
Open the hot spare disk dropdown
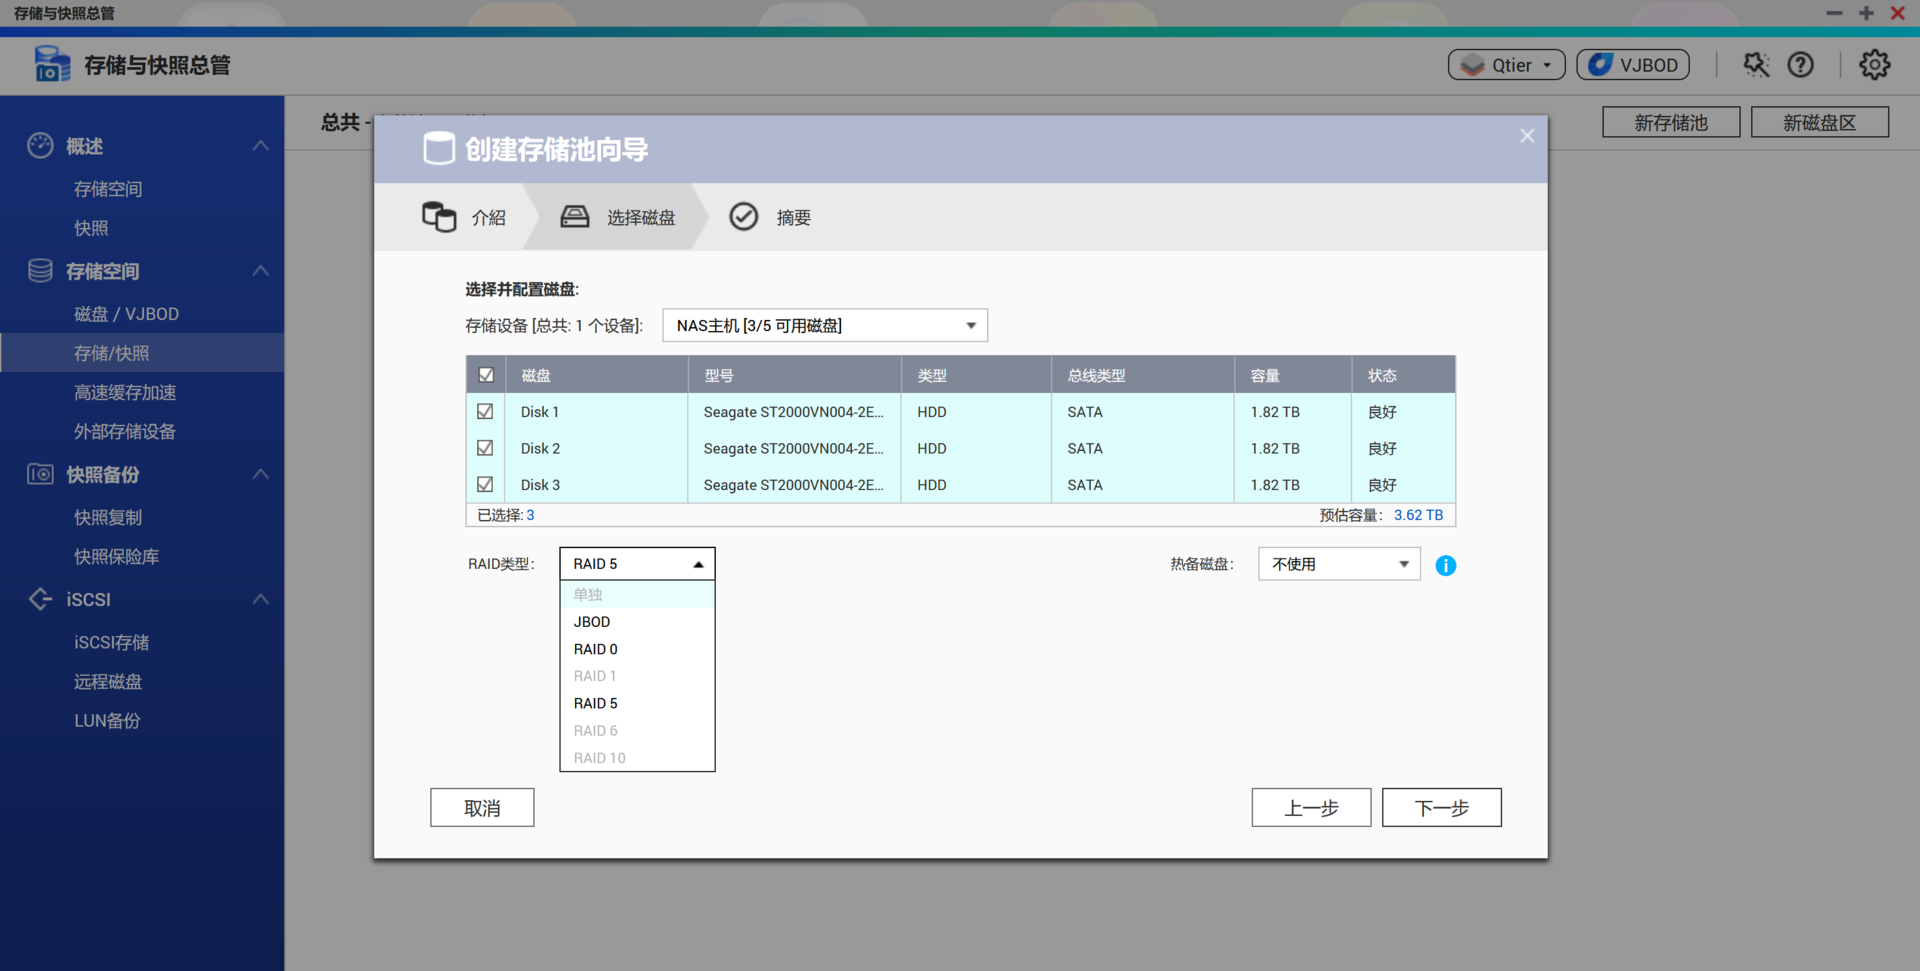(x=1338, y=564)
